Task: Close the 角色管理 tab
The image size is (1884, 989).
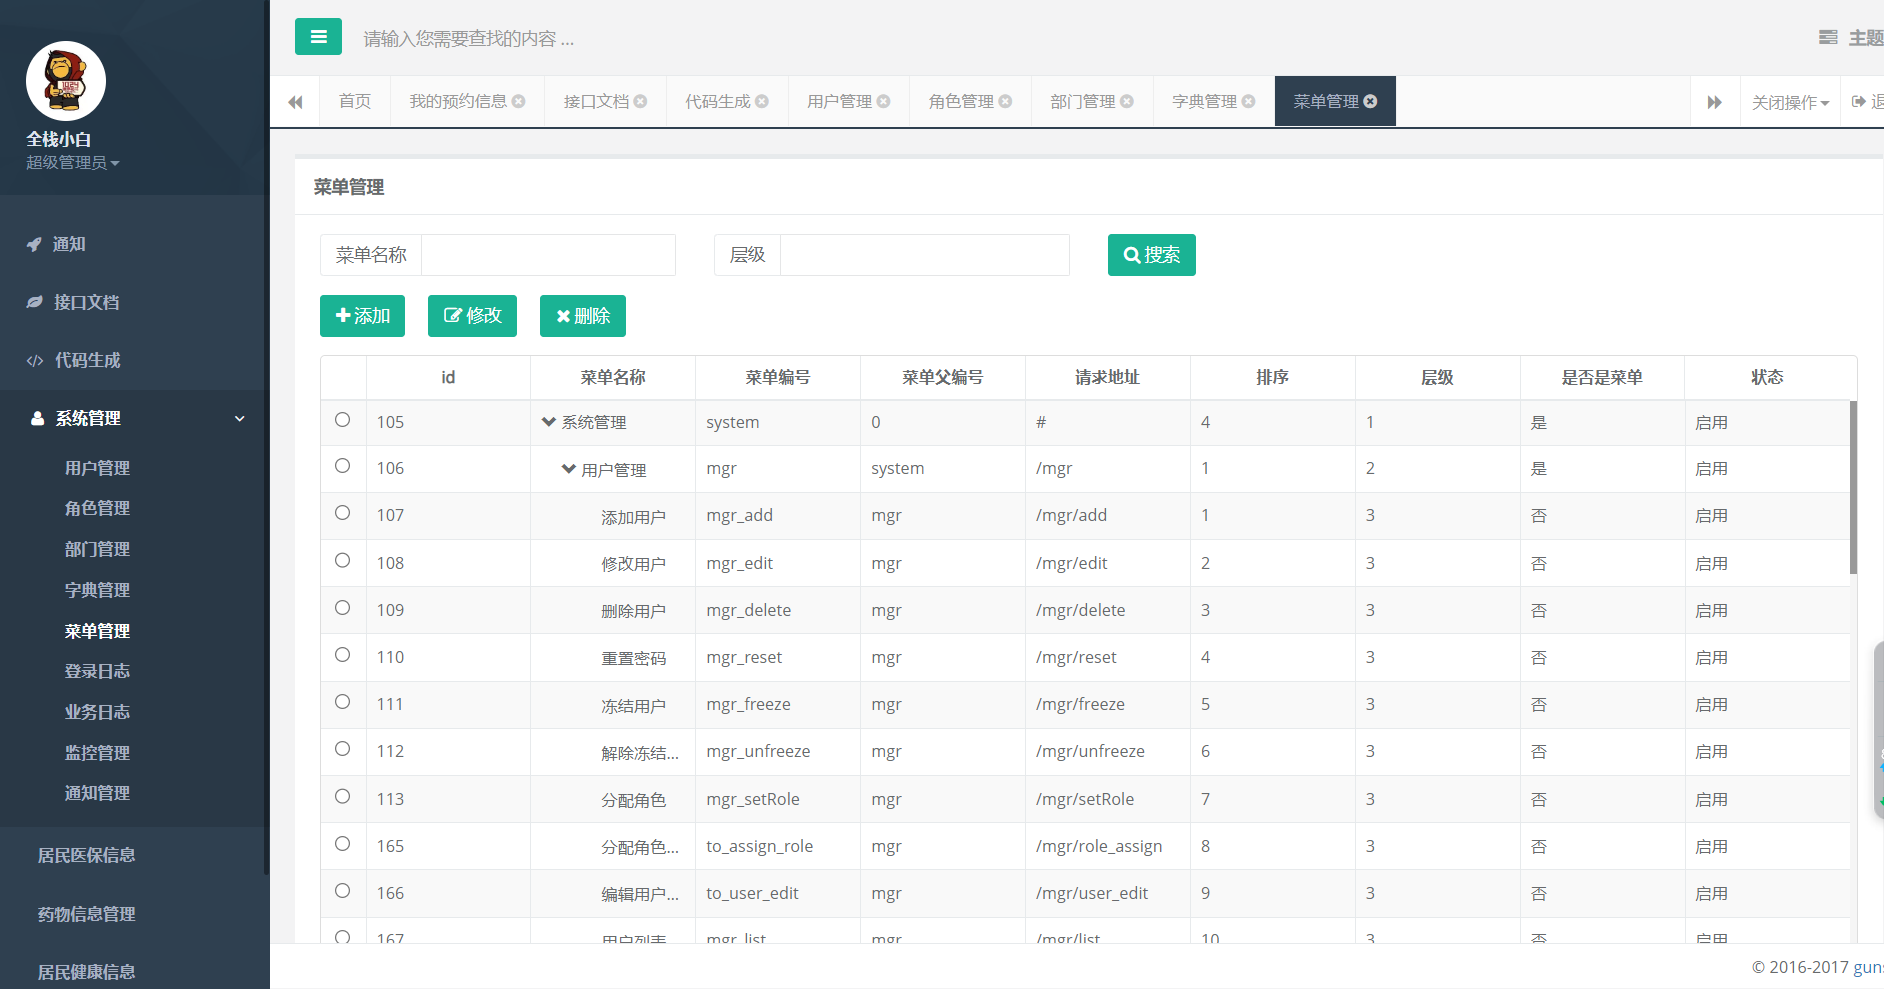Action: click(x=1005, y=101)
